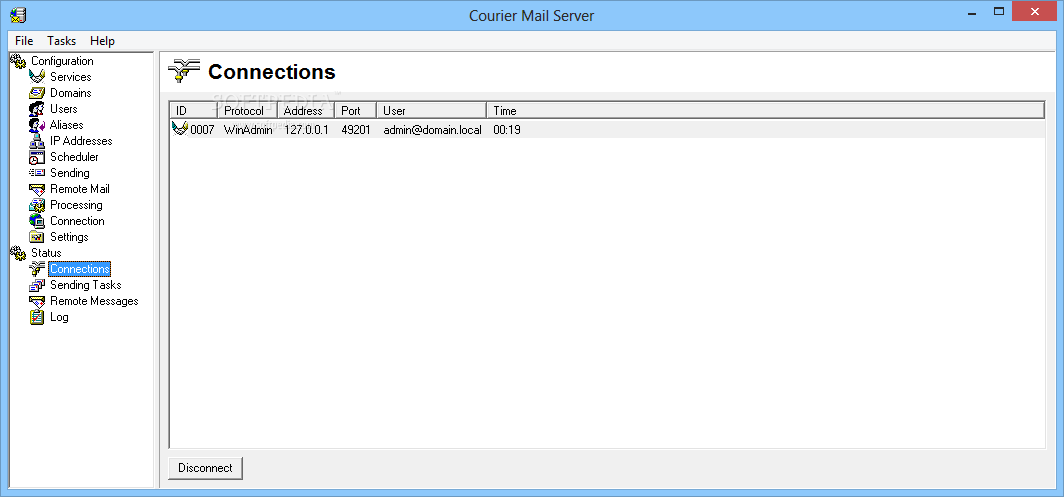Select Processing in the tree
This screenshot has width=1064, height=497.
[76, 205]
